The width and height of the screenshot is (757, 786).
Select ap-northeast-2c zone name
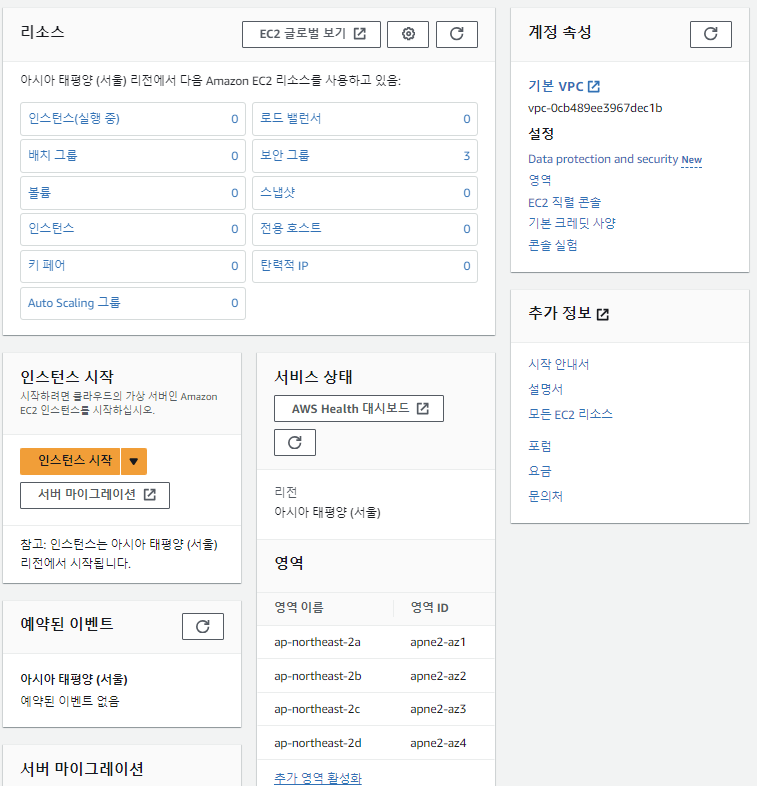317,709
